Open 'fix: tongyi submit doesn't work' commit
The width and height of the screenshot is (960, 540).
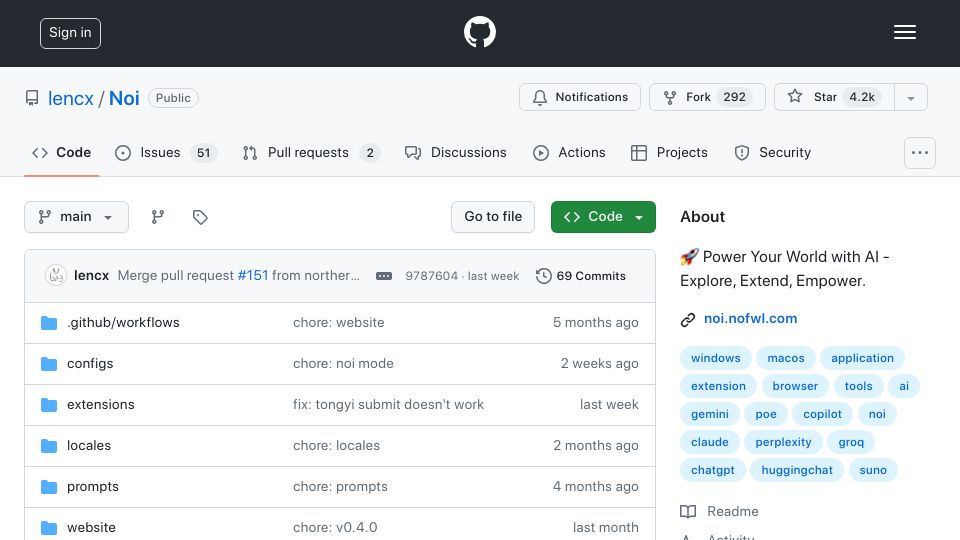tap(388, 405)
